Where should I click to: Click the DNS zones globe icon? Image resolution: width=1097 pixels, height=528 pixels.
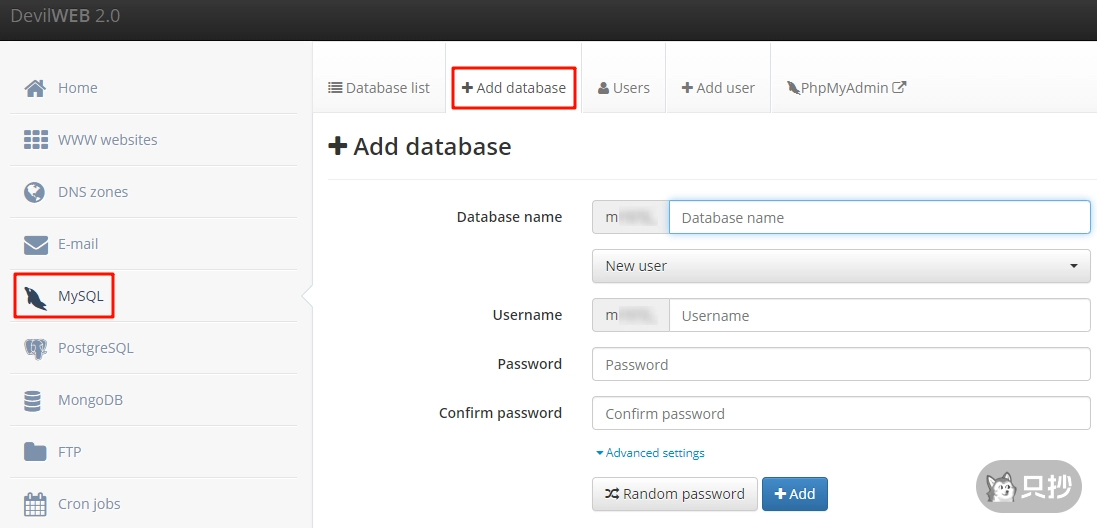click(x=35, y=192)
